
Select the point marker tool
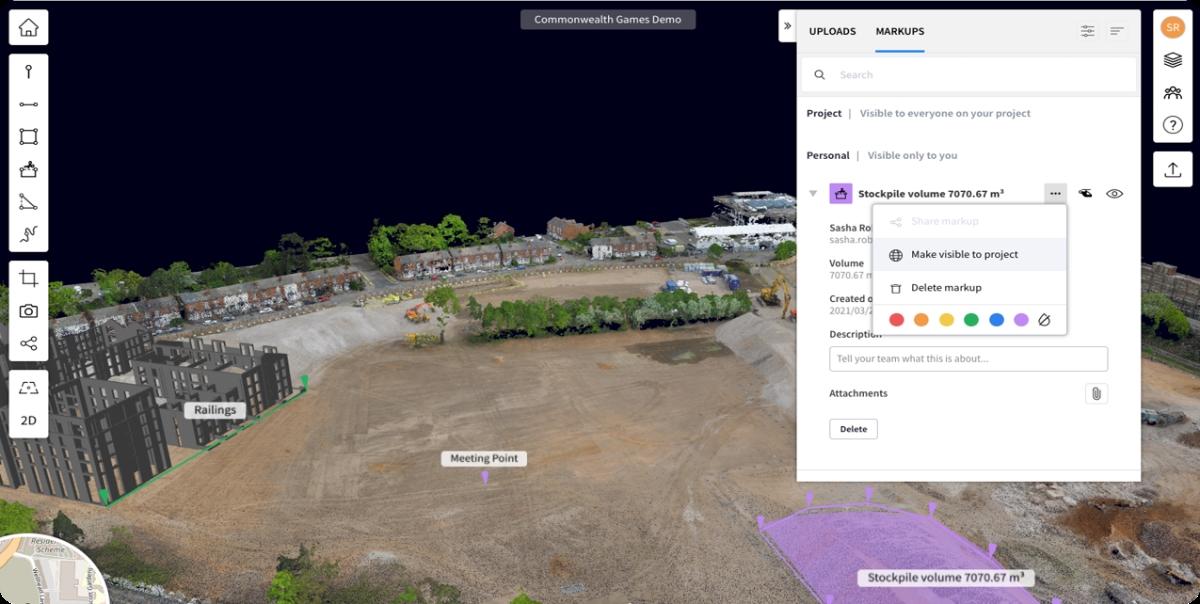(28, 71)
